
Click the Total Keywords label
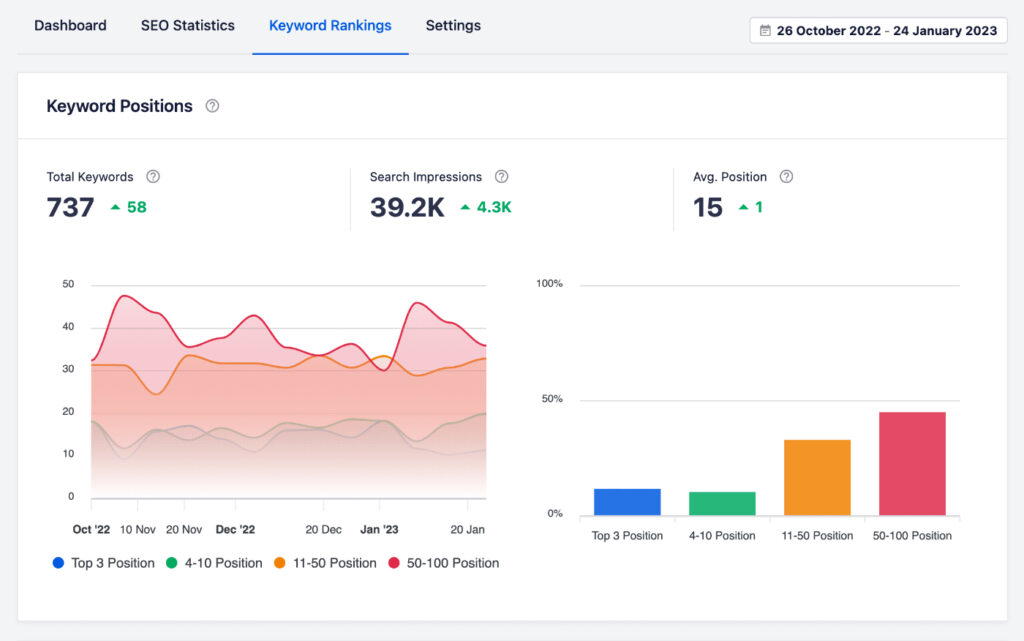pos(89,177)
